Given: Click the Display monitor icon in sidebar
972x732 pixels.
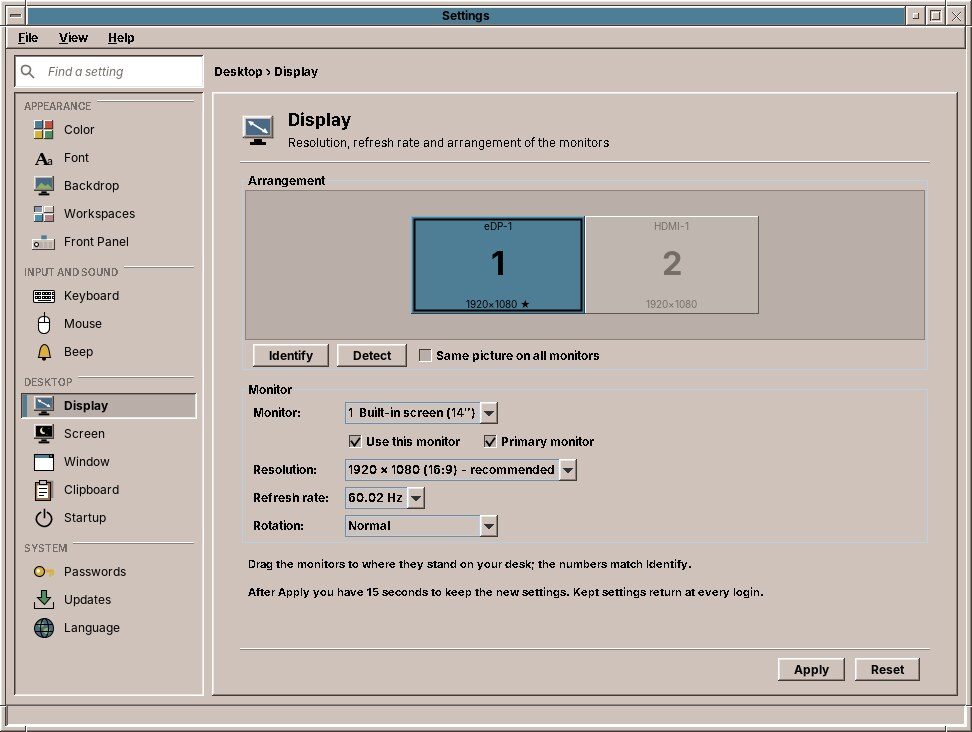Looking at the screenshot, I should 43,406.
